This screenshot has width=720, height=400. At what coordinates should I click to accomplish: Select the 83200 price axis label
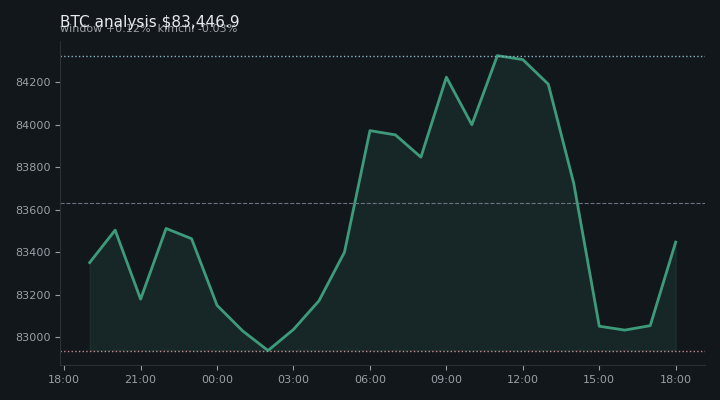(x=33, y=295)
